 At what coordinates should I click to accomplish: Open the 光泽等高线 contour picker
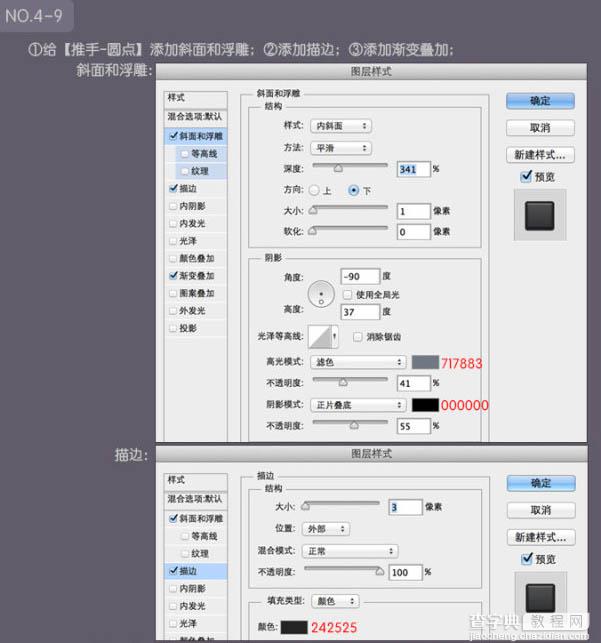point(320,337)
